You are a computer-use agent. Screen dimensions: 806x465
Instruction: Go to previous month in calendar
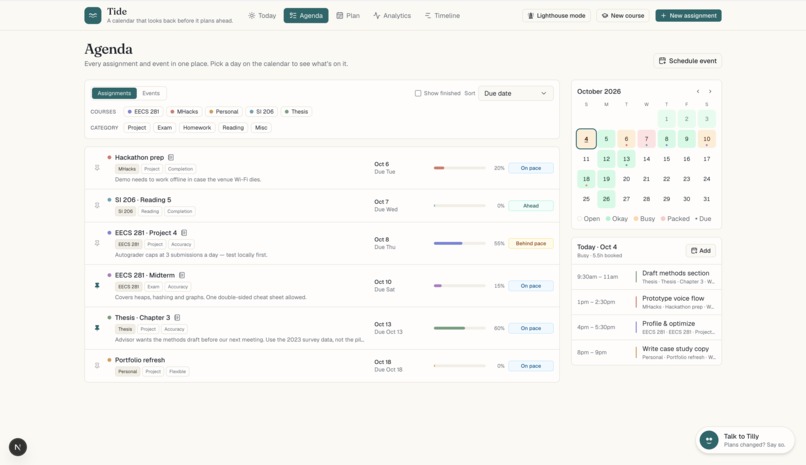pos(698,91)
